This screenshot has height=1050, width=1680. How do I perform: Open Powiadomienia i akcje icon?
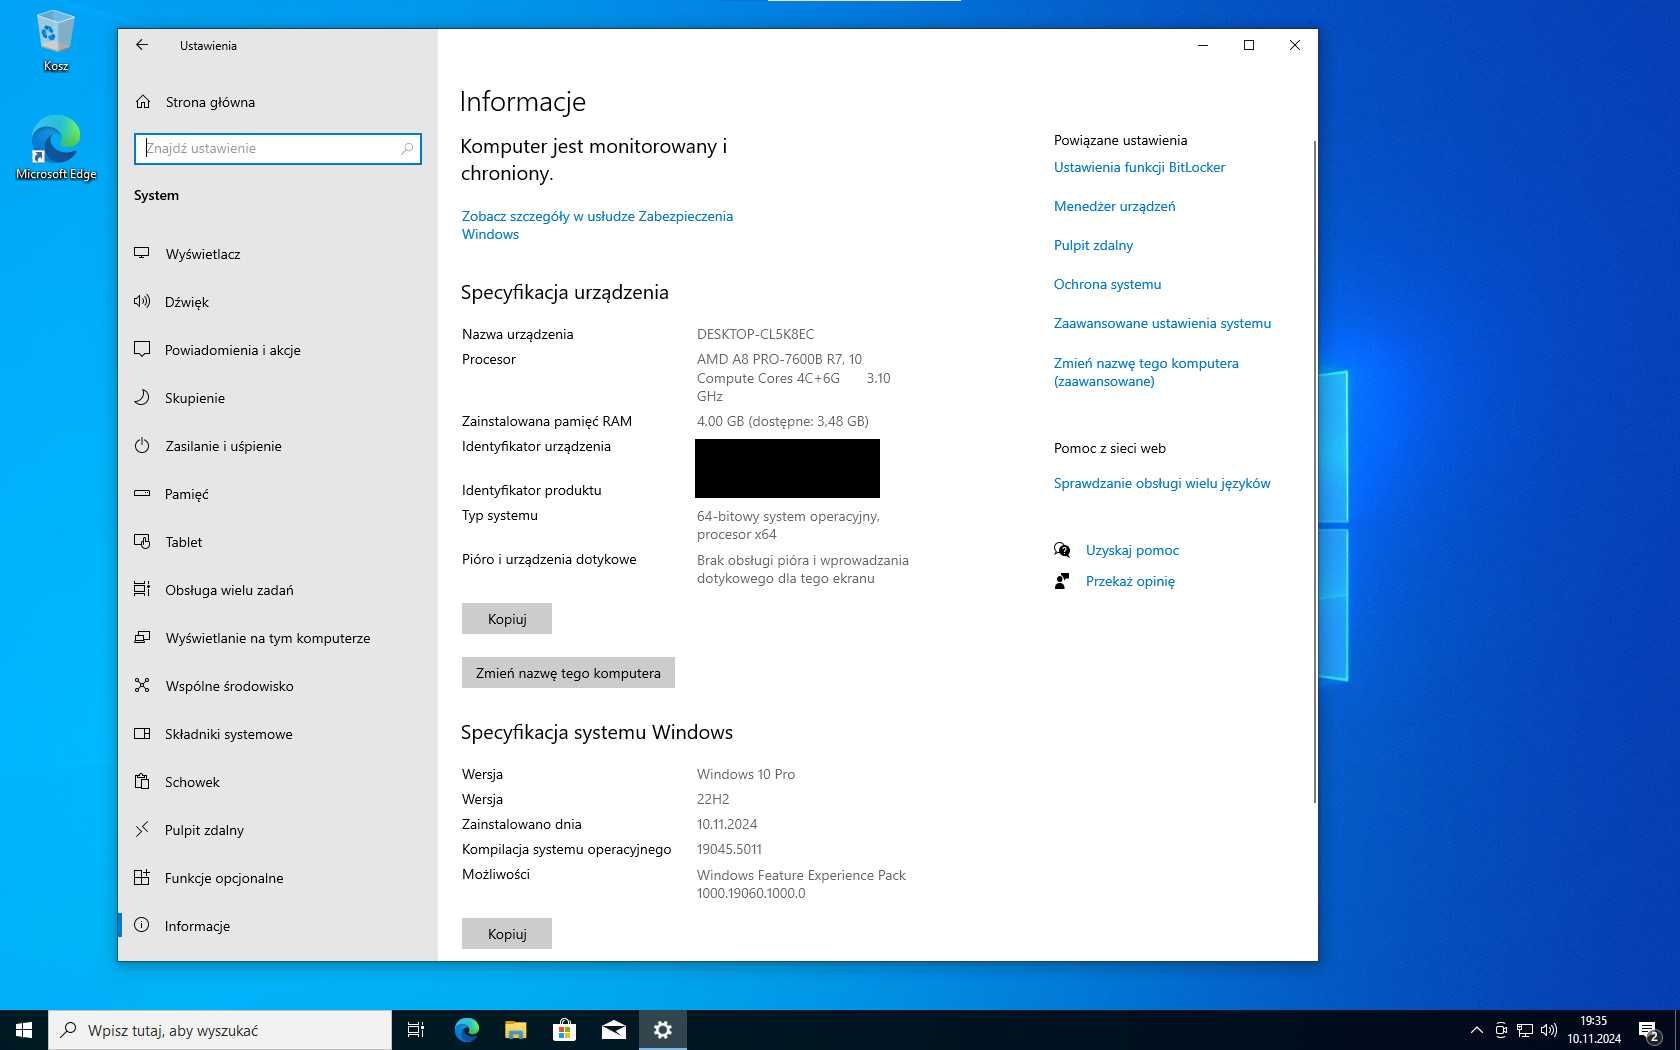pos(142,350)
